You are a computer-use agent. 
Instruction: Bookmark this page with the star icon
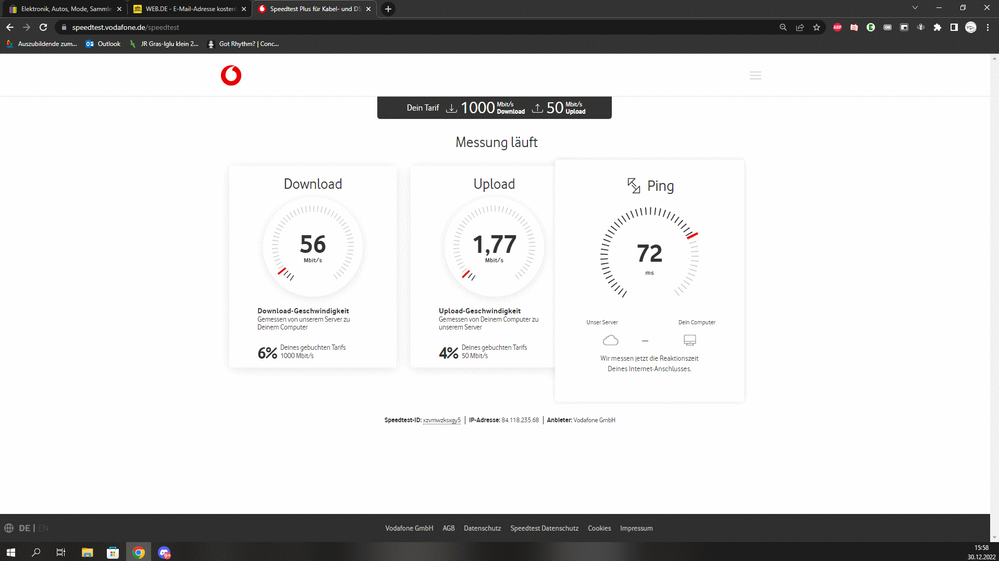[x=816, y=27]
